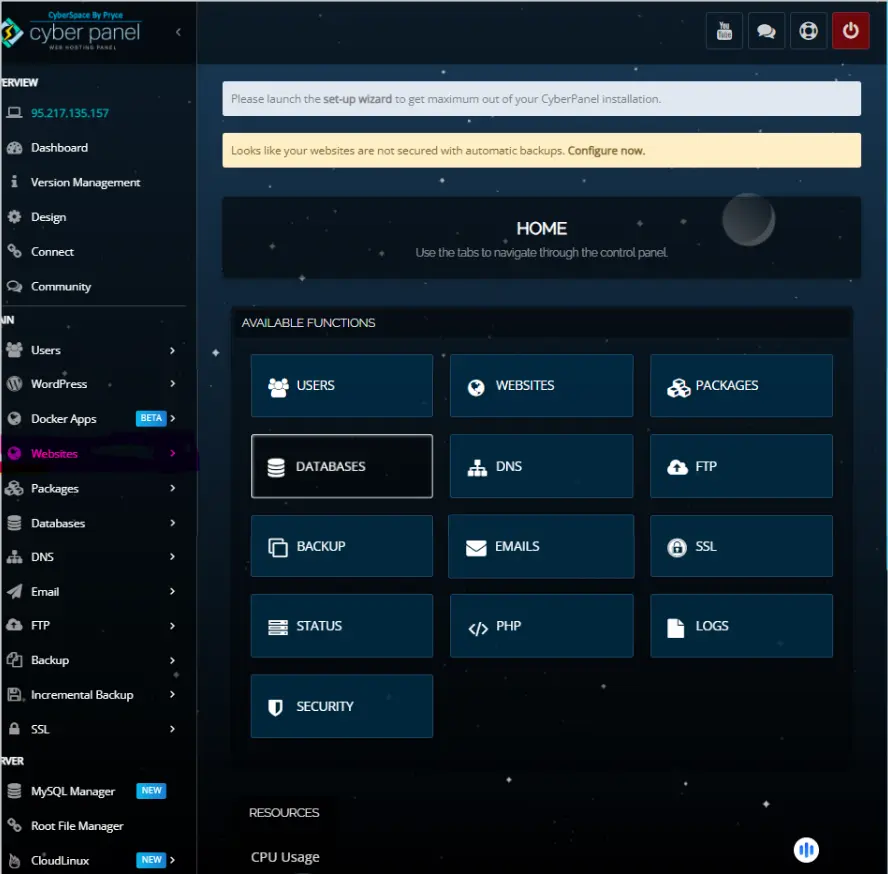Open the EMAILS function tile
Image resolution: width=888 pixels, height=874 pixels.
pos(541,546)
